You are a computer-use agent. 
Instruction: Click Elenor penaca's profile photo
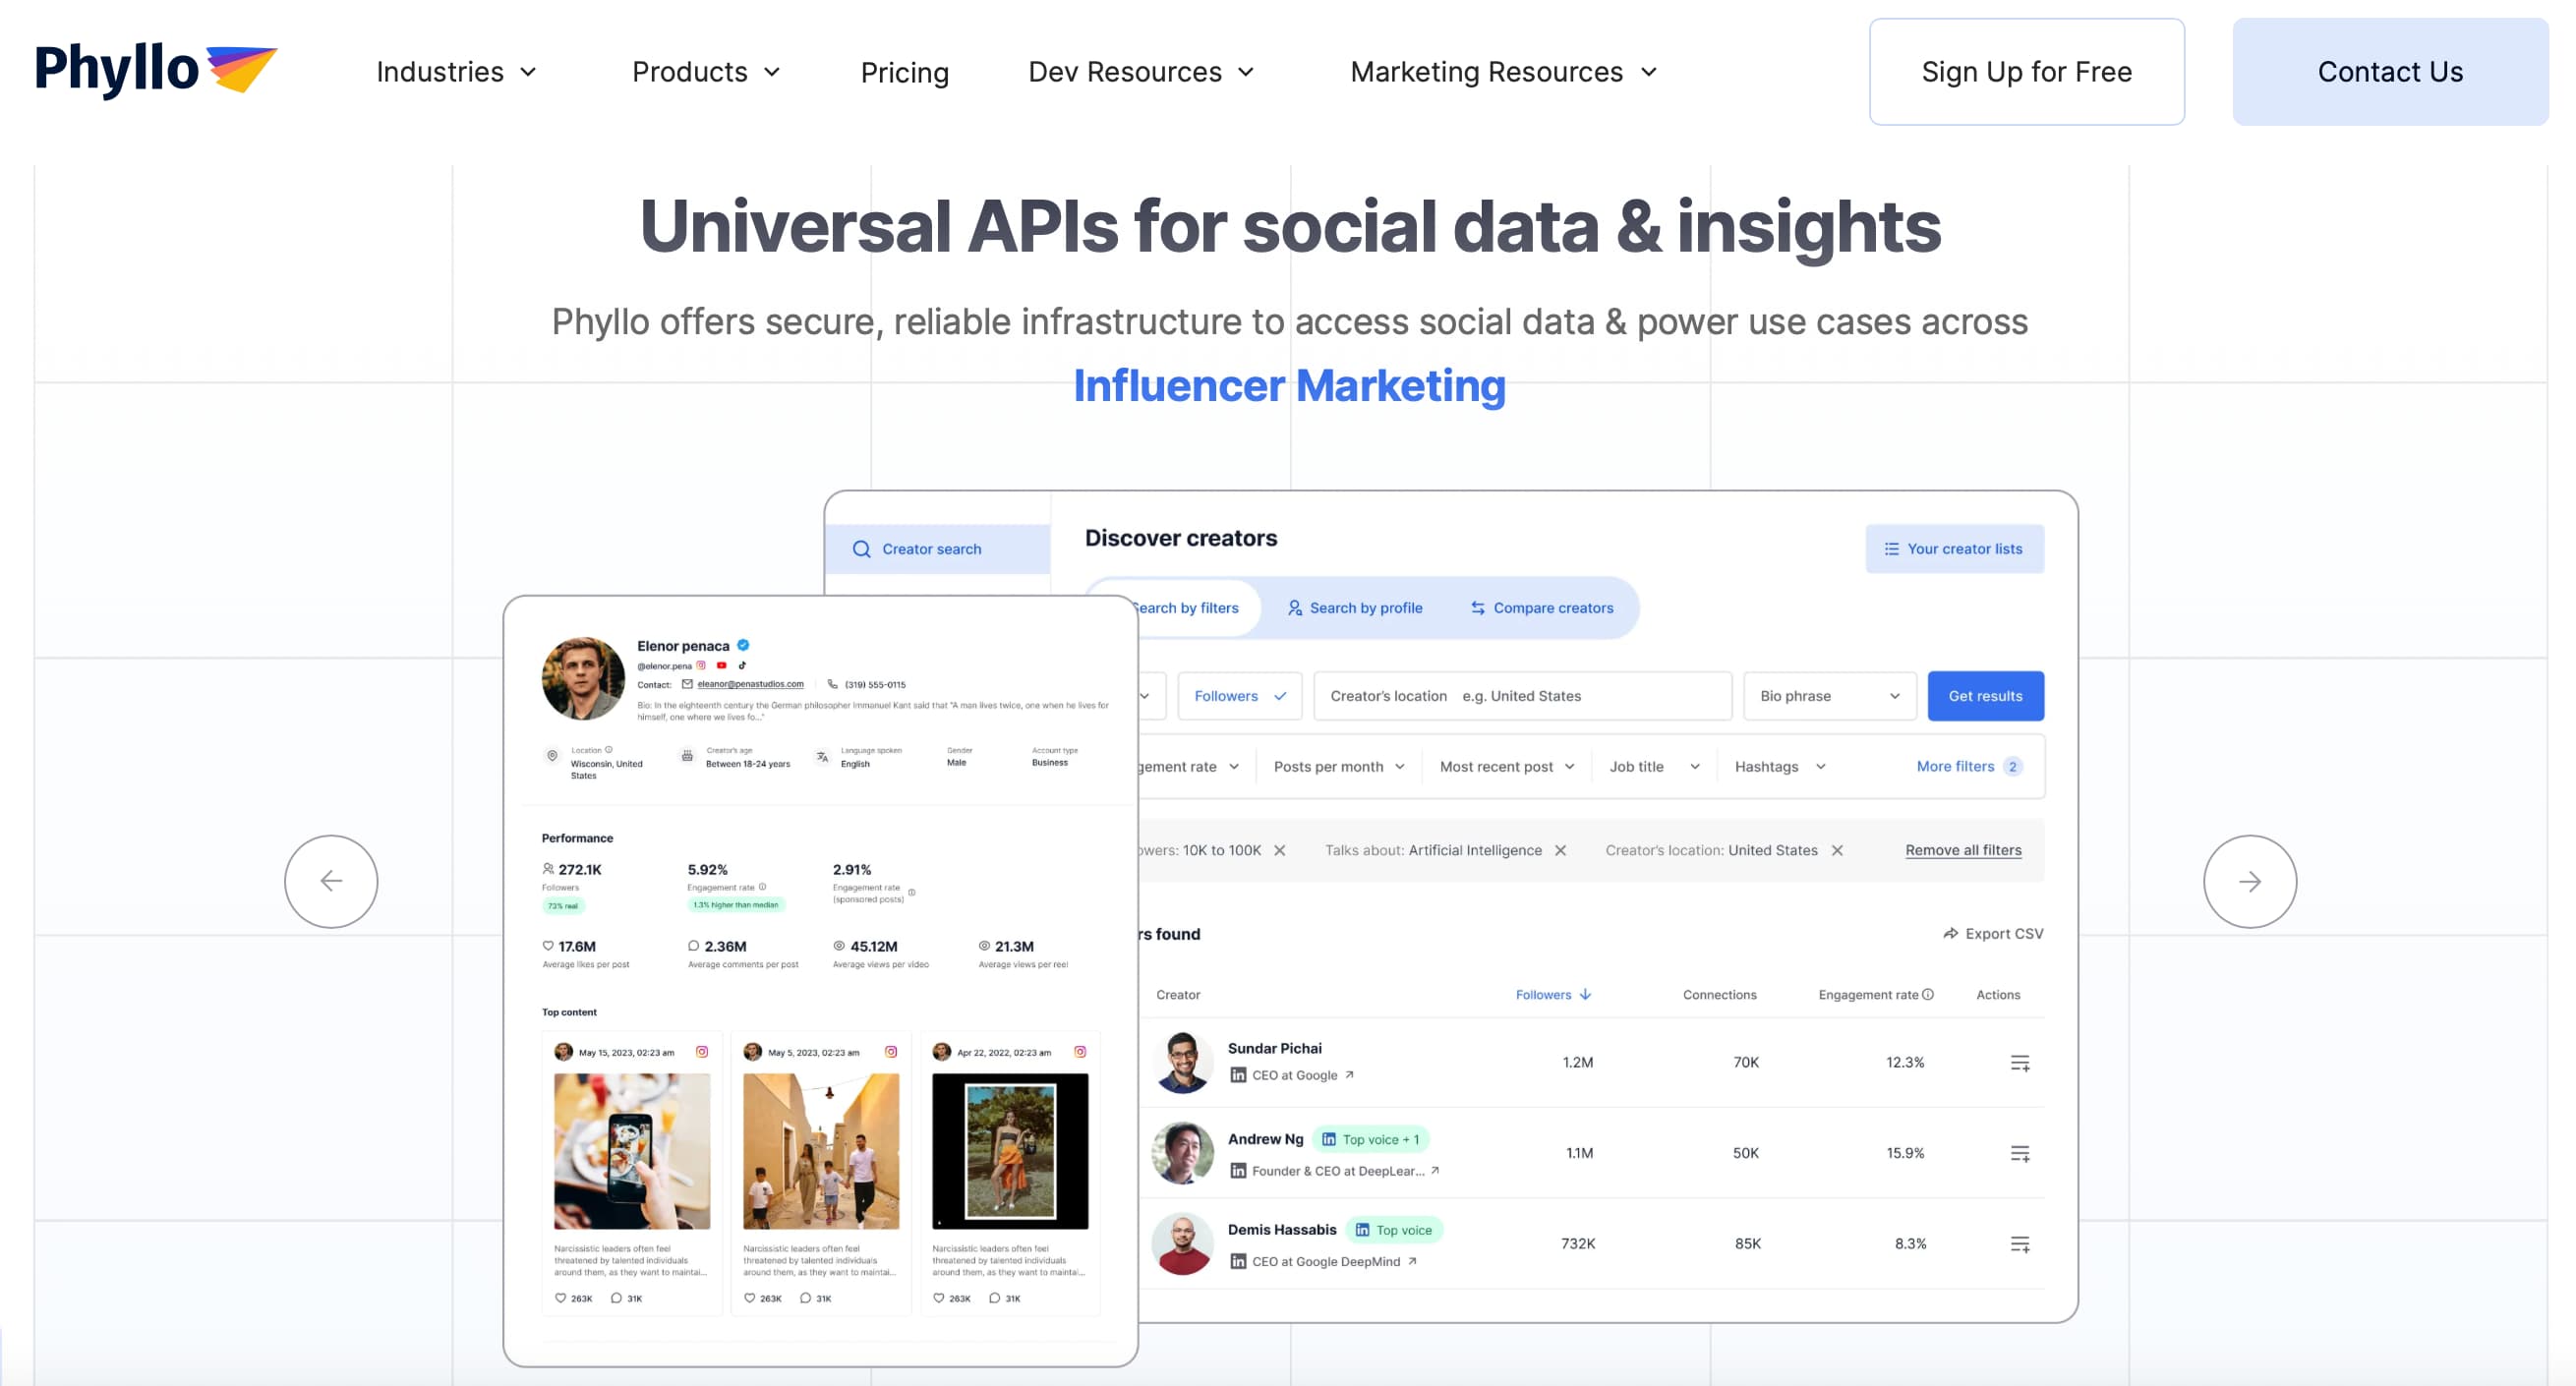point(583,678)
